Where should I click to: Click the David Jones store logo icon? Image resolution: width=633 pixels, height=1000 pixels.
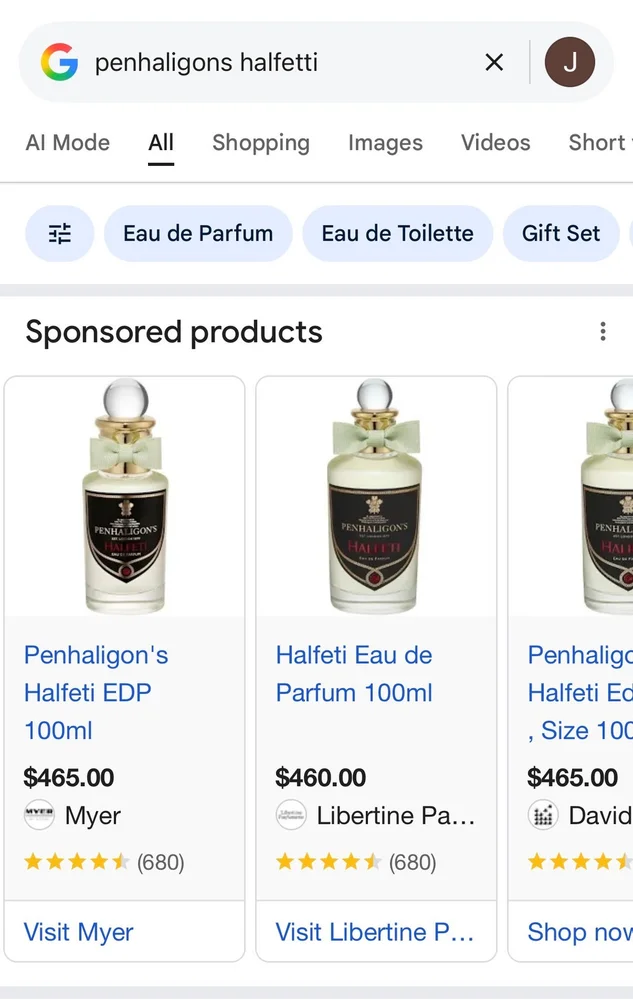coord(543,816)
